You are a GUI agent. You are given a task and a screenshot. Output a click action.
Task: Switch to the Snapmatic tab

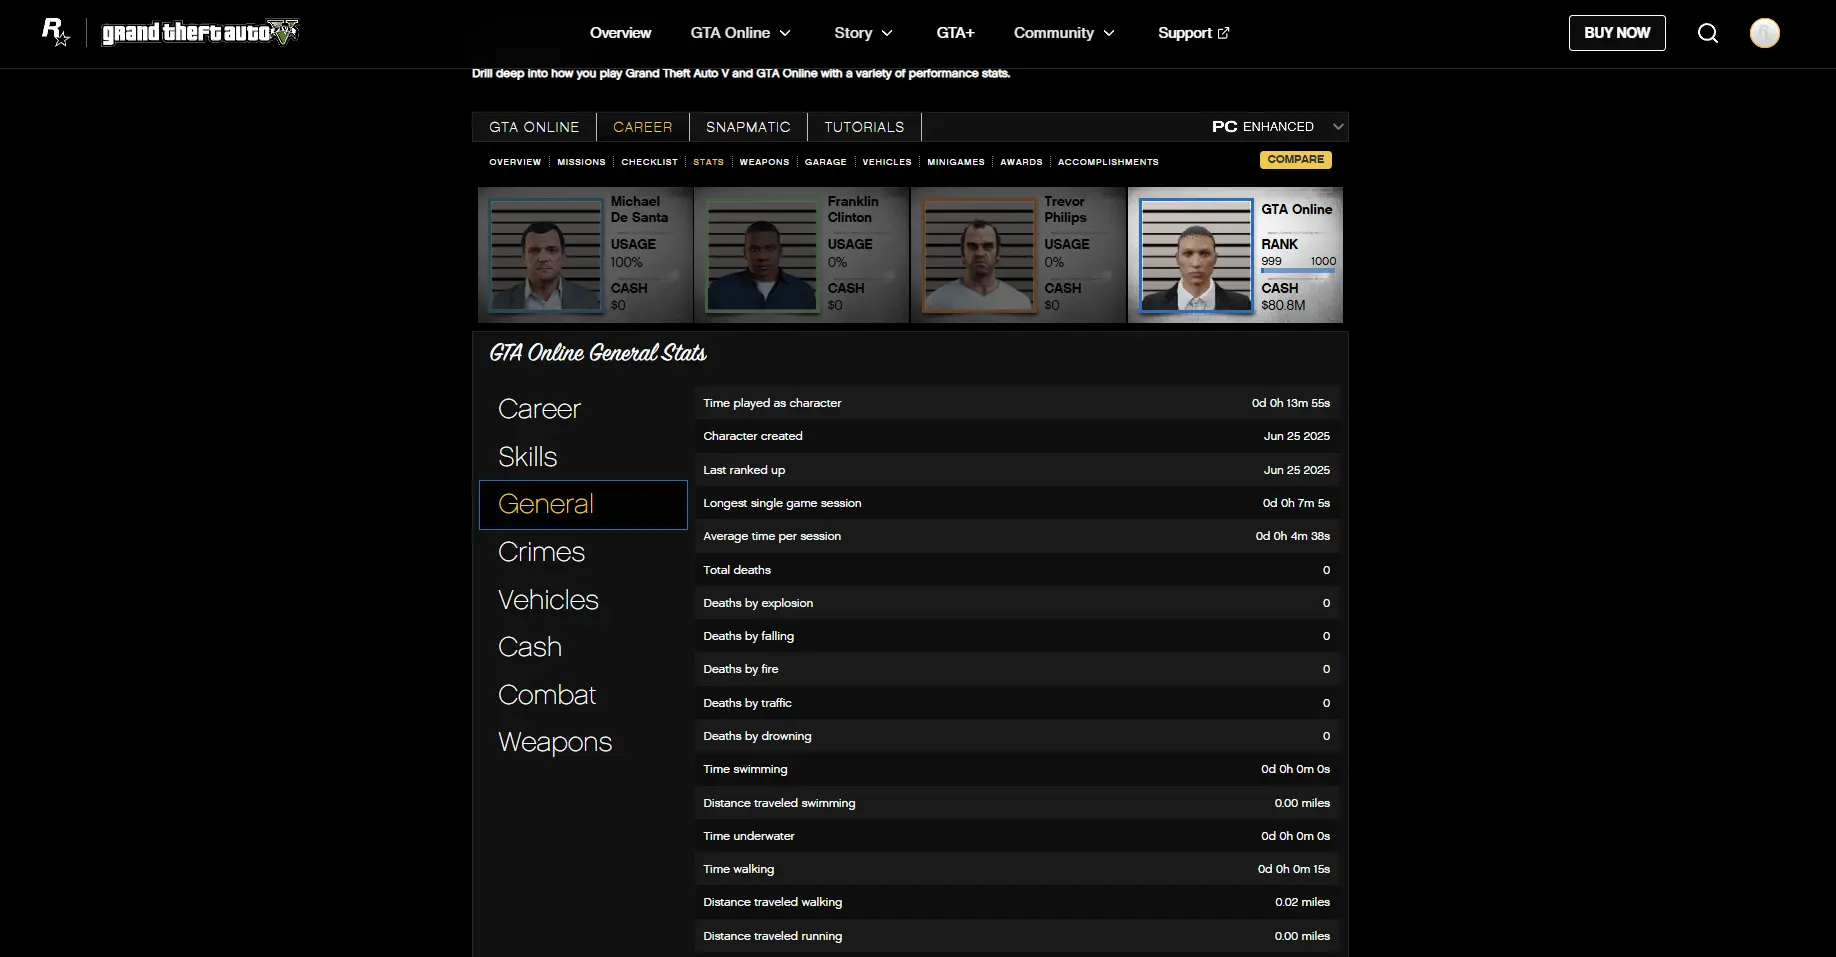748,127
